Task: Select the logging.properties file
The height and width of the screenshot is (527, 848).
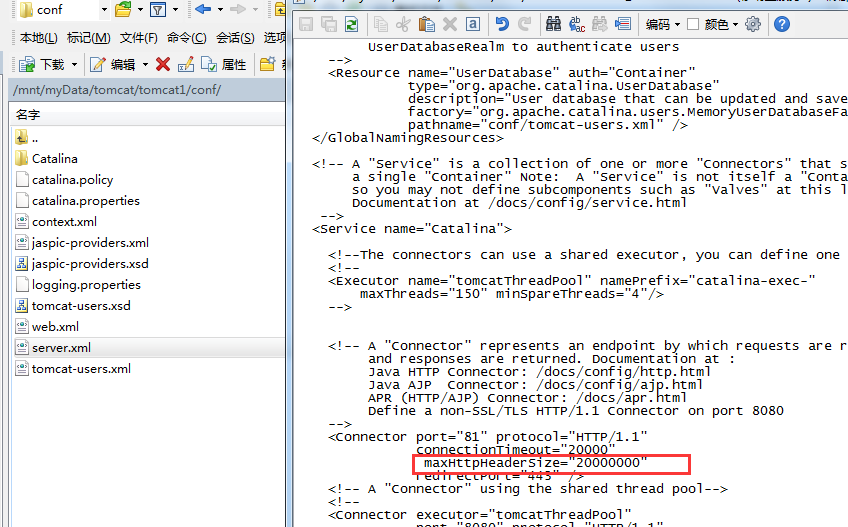Action: (78, 285)
